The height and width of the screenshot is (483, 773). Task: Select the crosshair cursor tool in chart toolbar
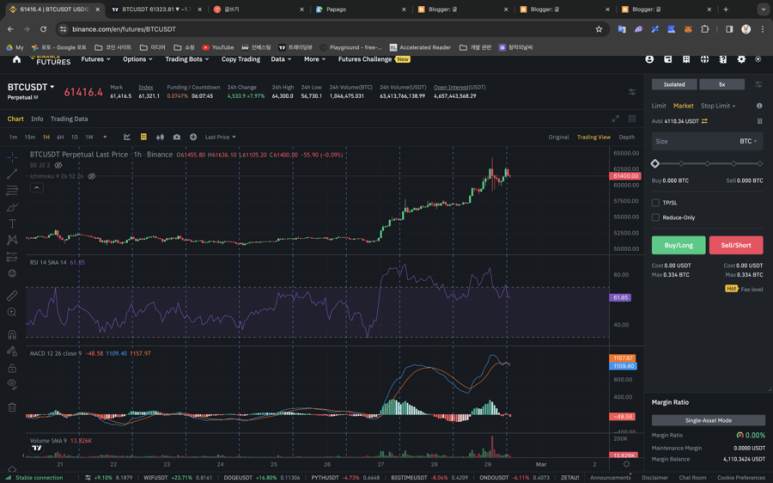[12, 157]
